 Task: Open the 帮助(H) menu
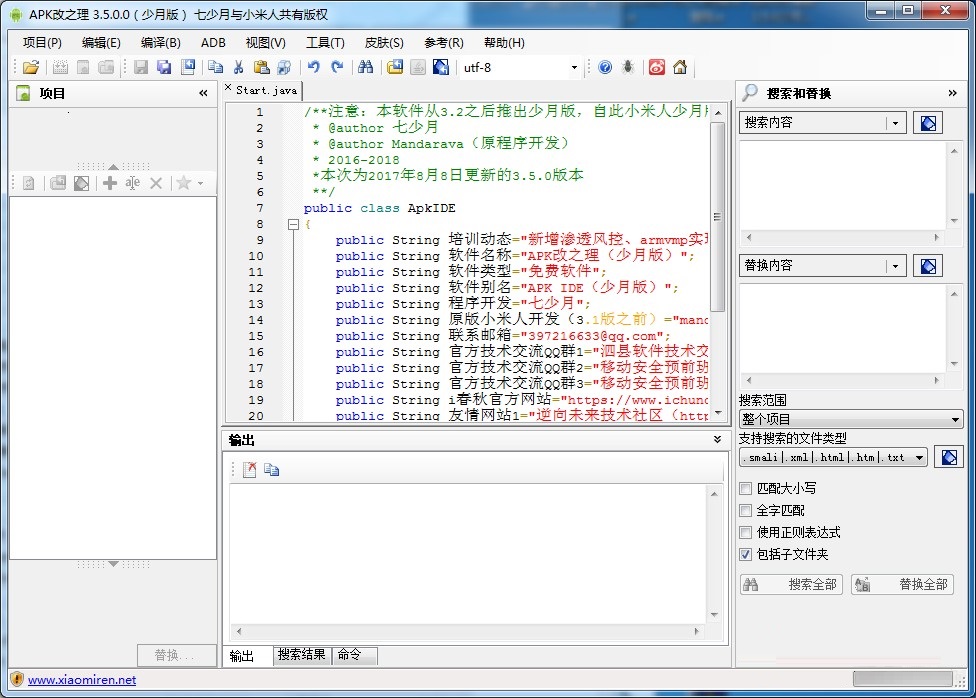[x=504, y=42]
